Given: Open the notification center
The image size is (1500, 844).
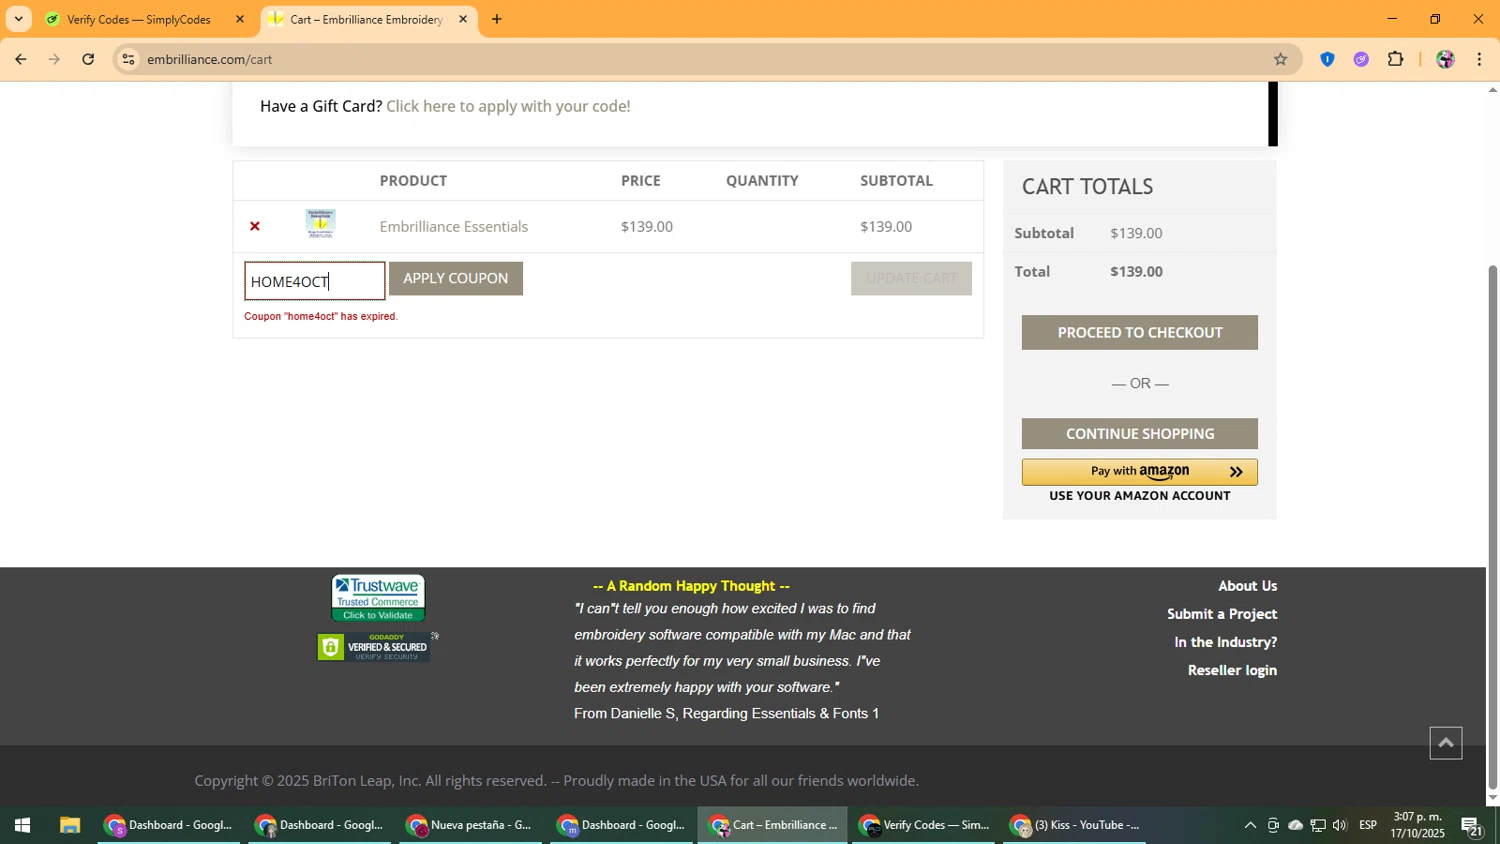Looking at the screenshot, I should point(1472,826).
